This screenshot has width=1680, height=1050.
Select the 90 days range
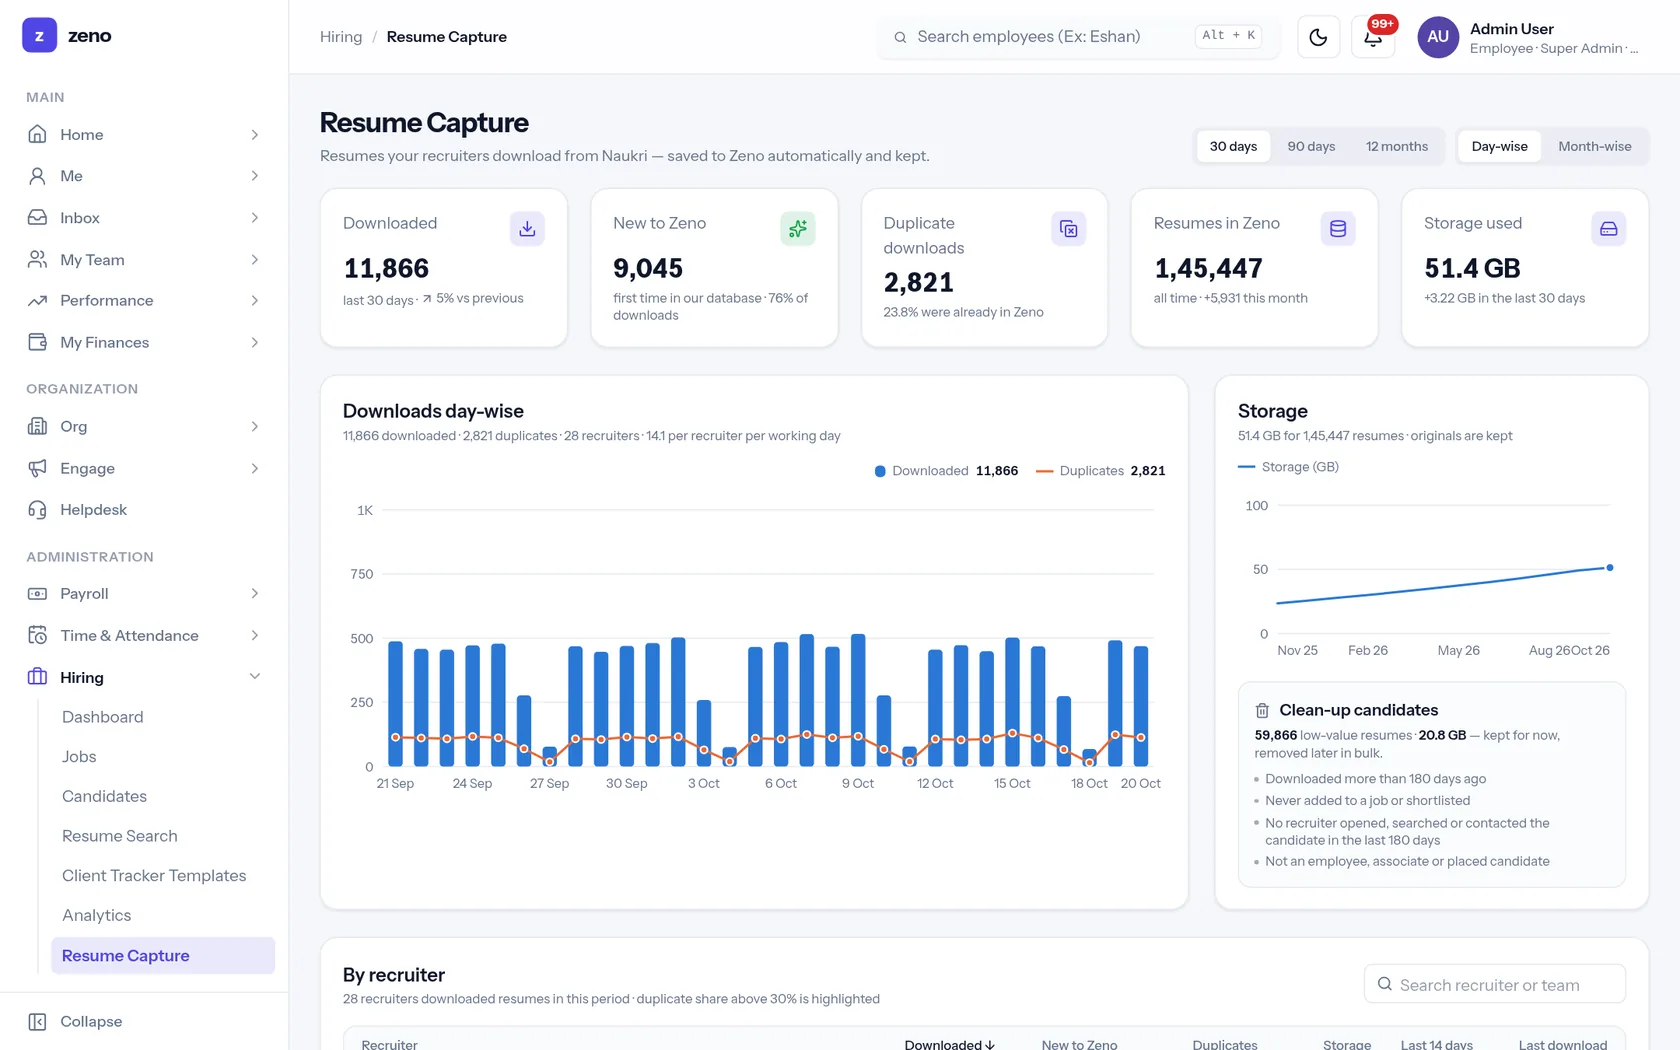click(1311, 146)
